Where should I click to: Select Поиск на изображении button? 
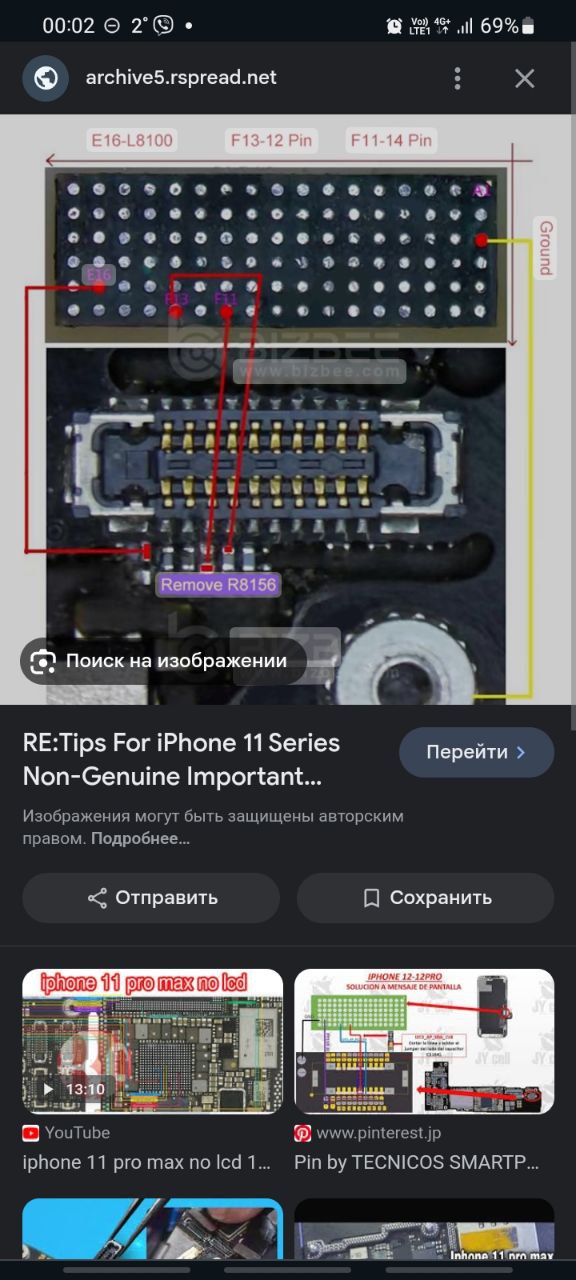tap(164, 661)
